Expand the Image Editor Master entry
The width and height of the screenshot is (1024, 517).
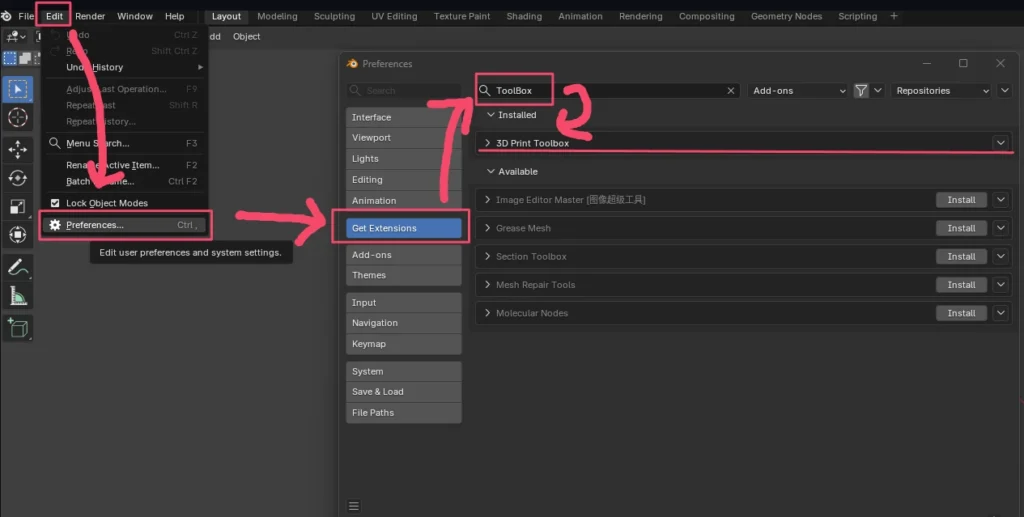coord(487,200)
